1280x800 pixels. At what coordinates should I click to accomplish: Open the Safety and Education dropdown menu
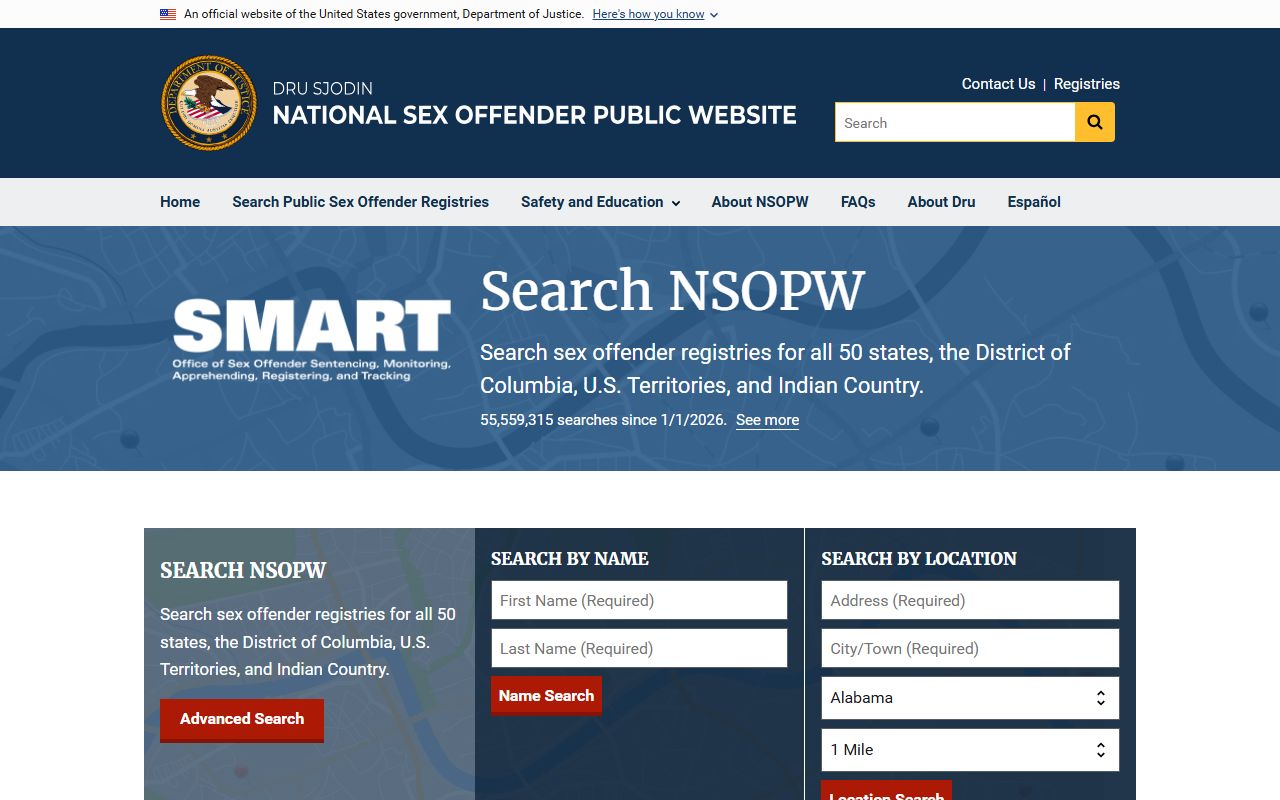600,202
